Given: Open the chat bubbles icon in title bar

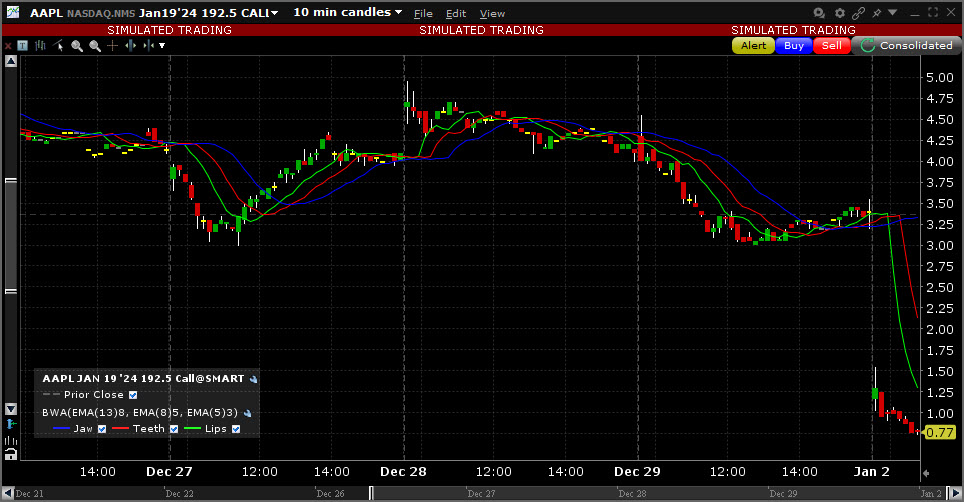Looking at the screenshot, I should point(819,12).
